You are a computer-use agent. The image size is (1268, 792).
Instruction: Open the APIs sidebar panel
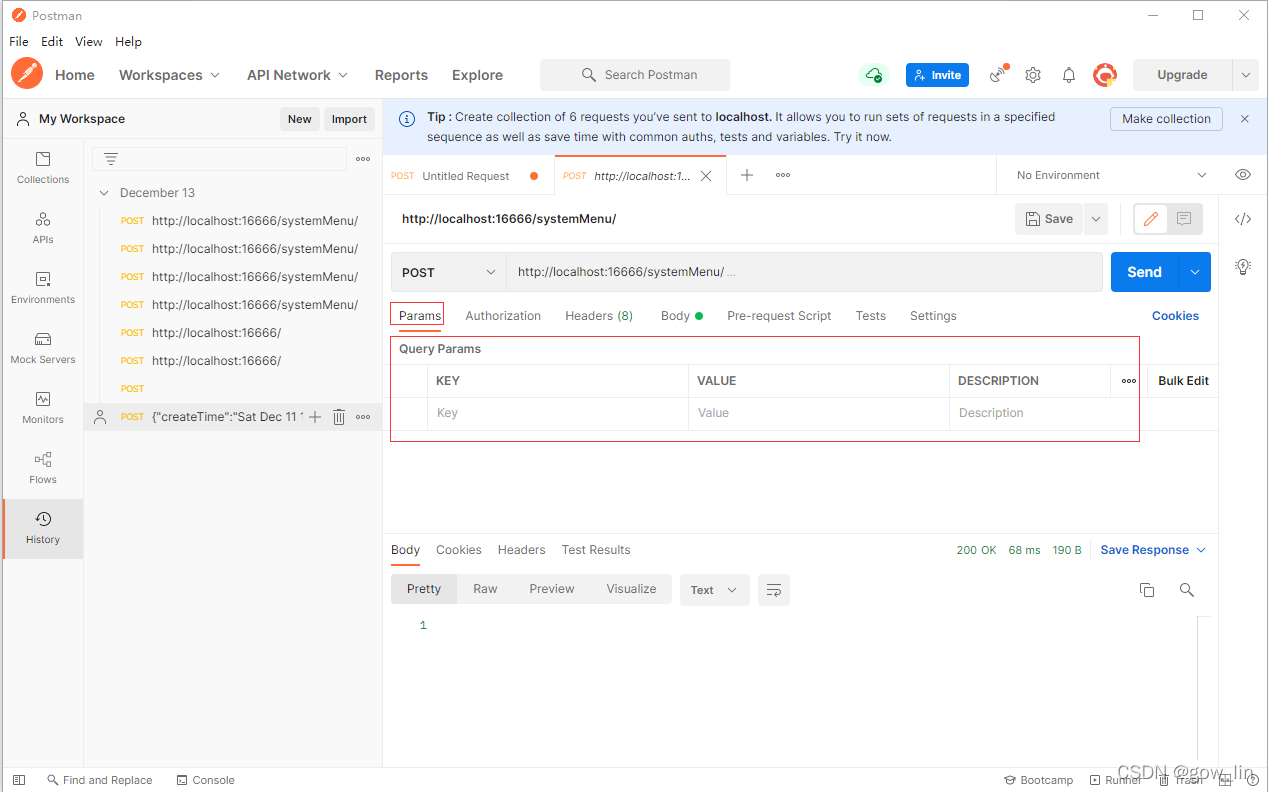(x=43, y=228)
